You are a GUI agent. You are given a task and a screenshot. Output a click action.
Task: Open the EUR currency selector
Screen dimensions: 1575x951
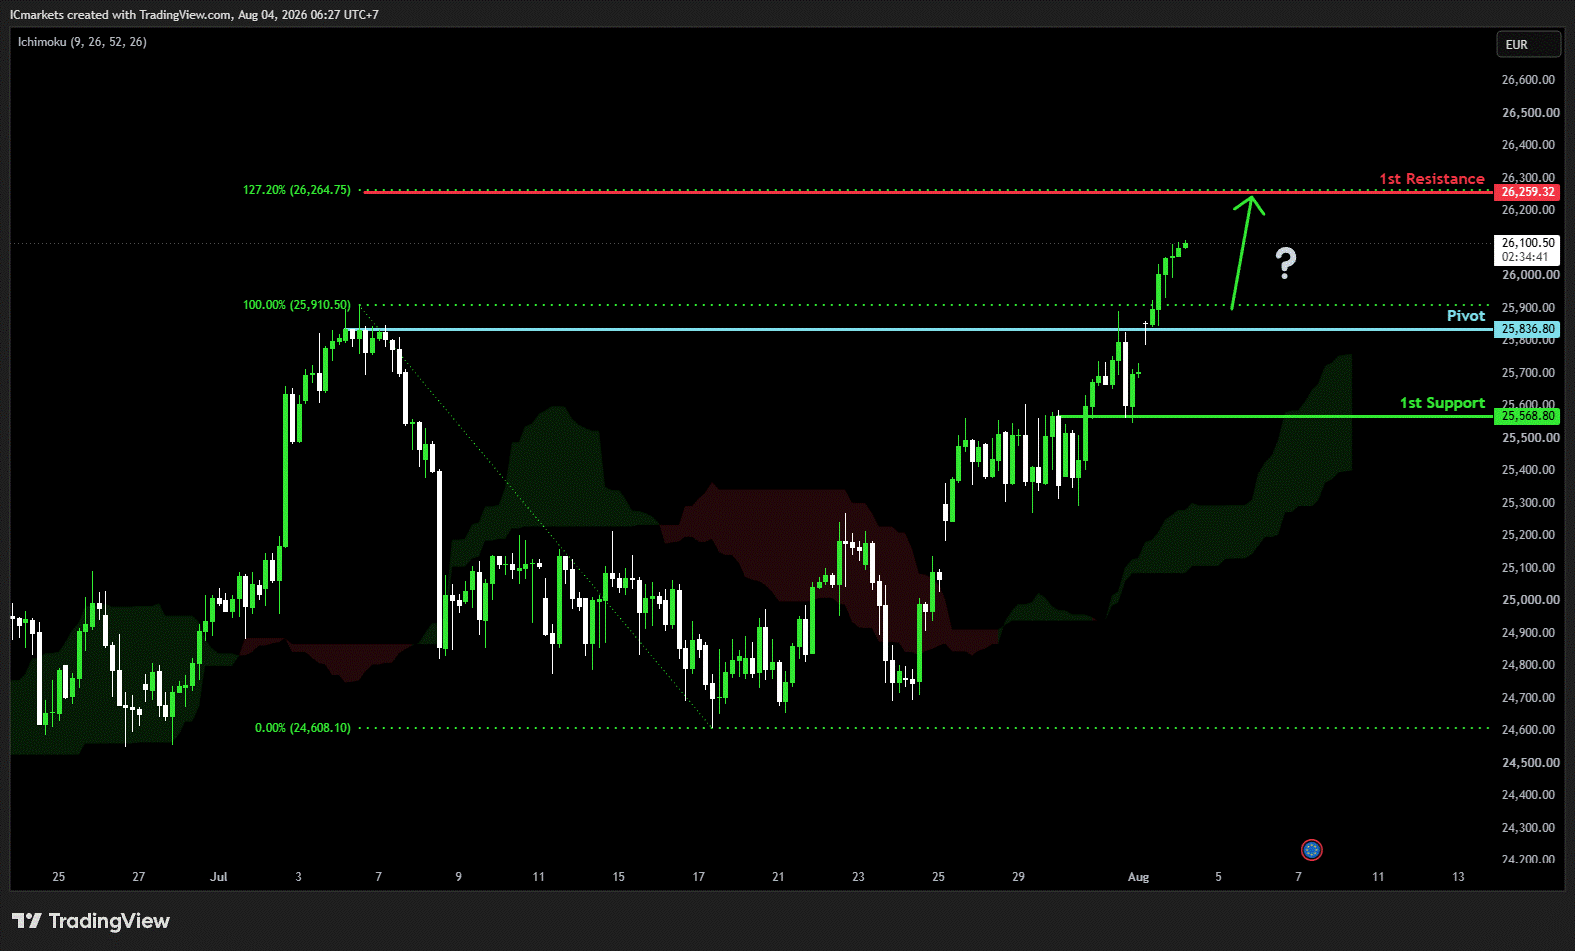[x=1527, y=45]
